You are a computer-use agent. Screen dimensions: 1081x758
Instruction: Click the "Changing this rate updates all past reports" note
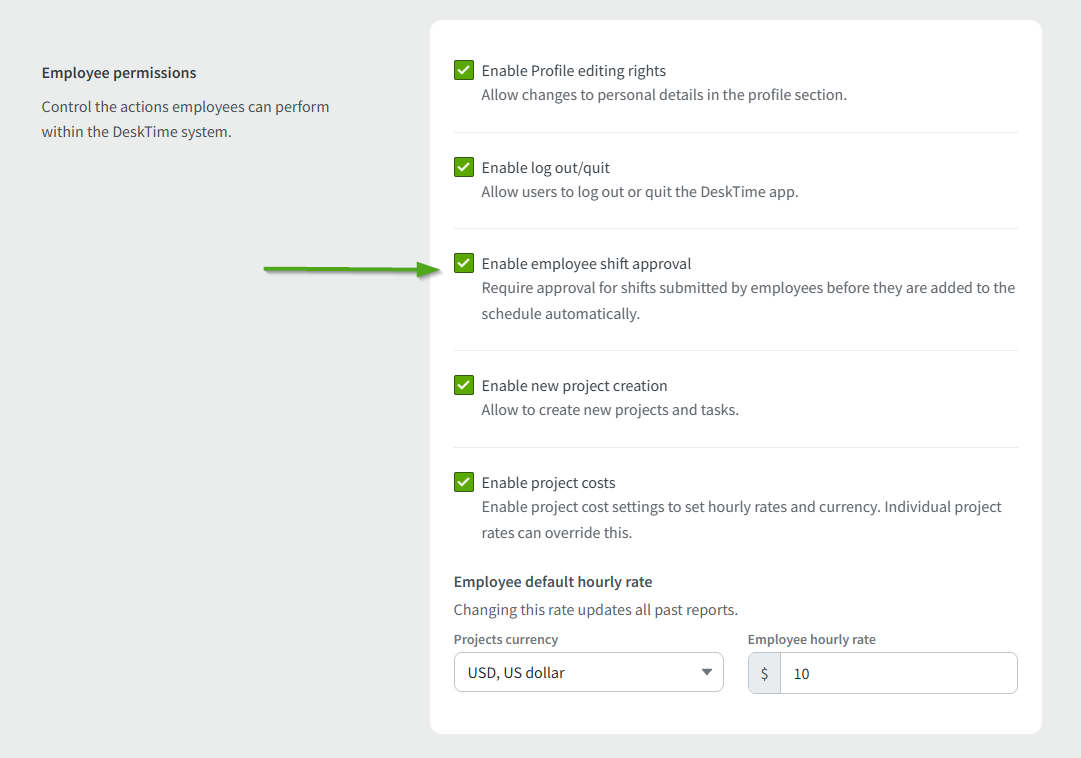(x=595, y=610)
